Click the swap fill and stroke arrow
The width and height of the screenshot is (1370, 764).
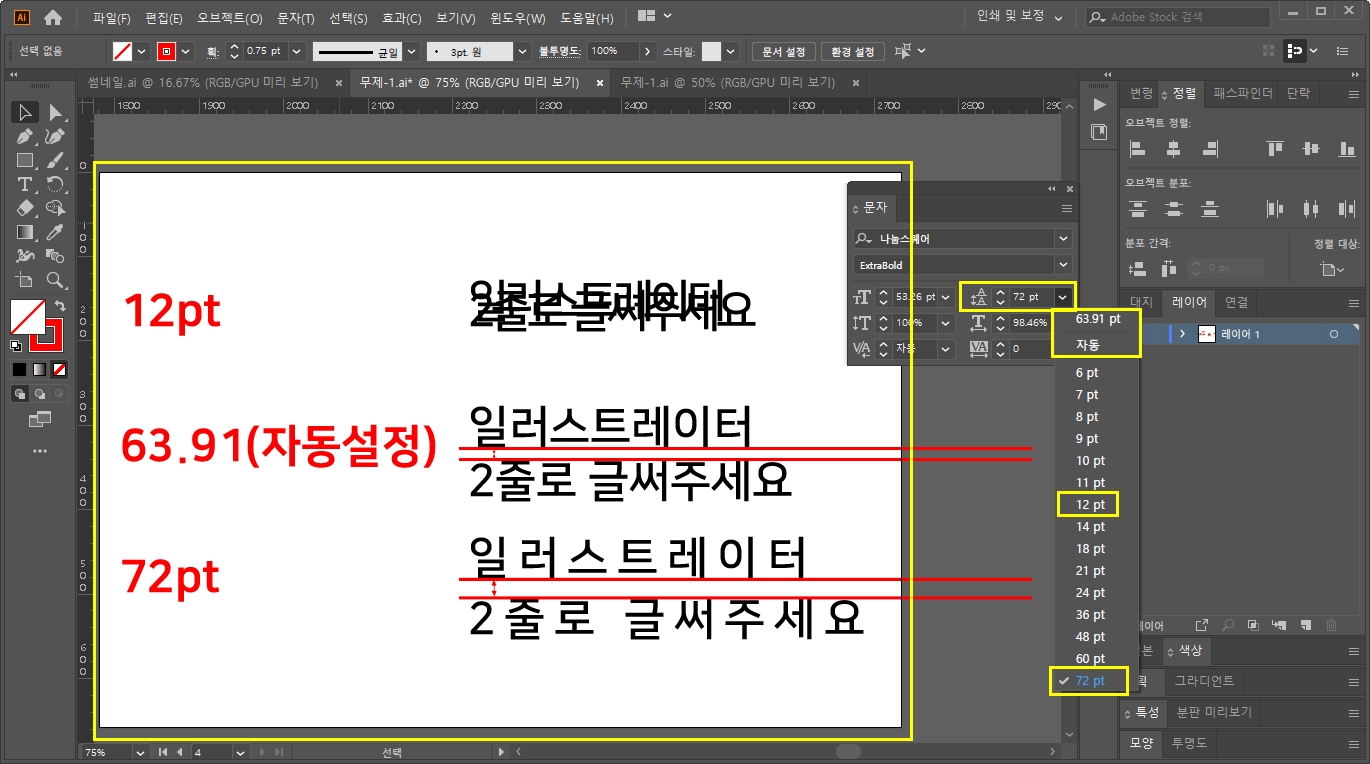click(60, 306)
